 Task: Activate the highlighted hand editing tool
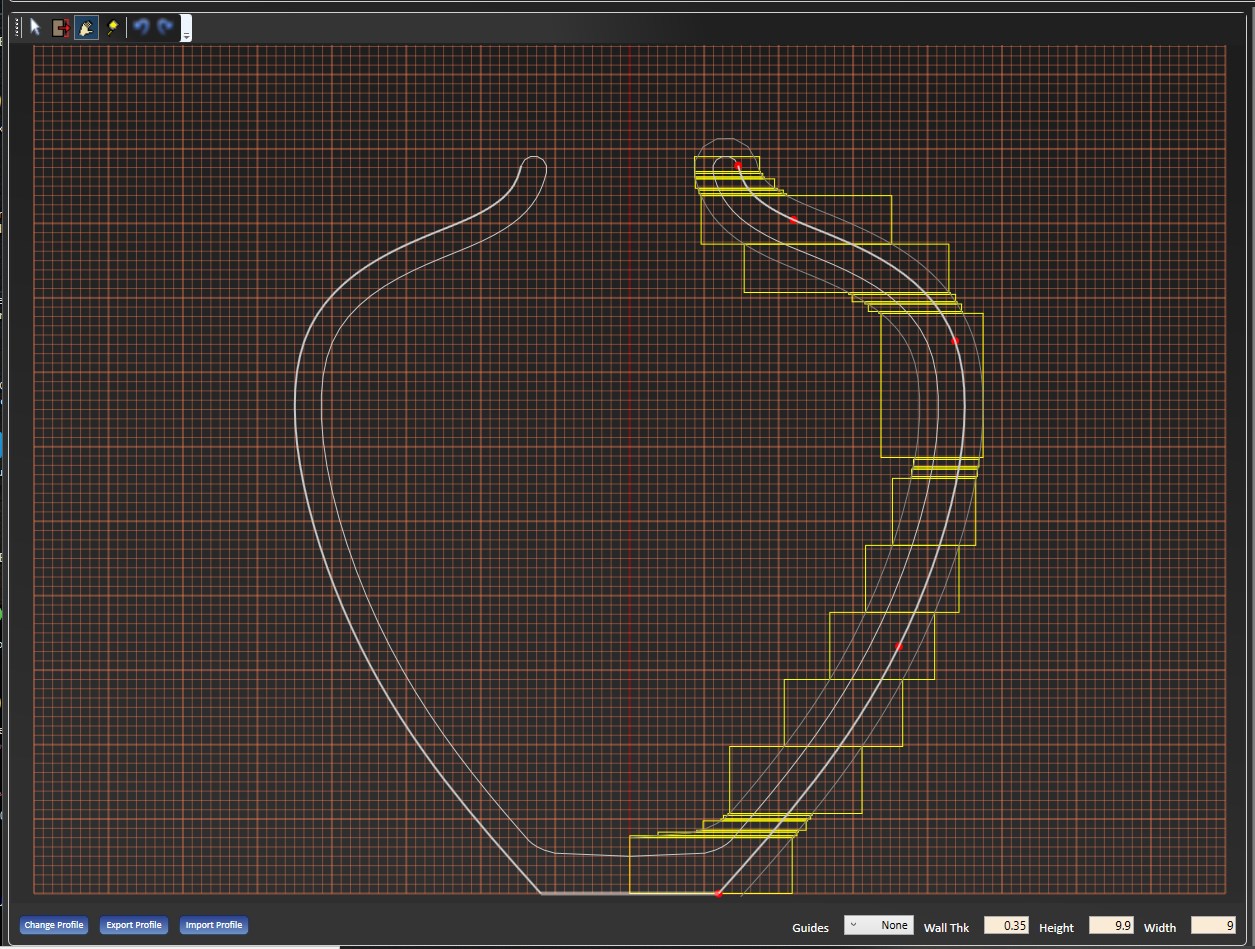[86, 28]
